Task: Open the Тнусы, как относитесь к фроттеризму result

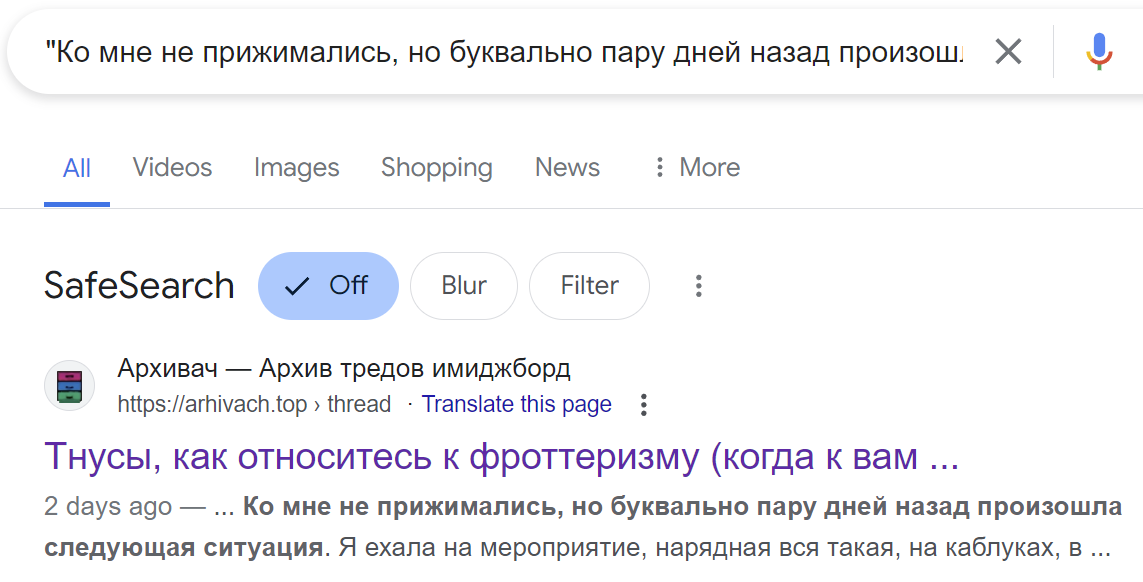Action: 502,457
